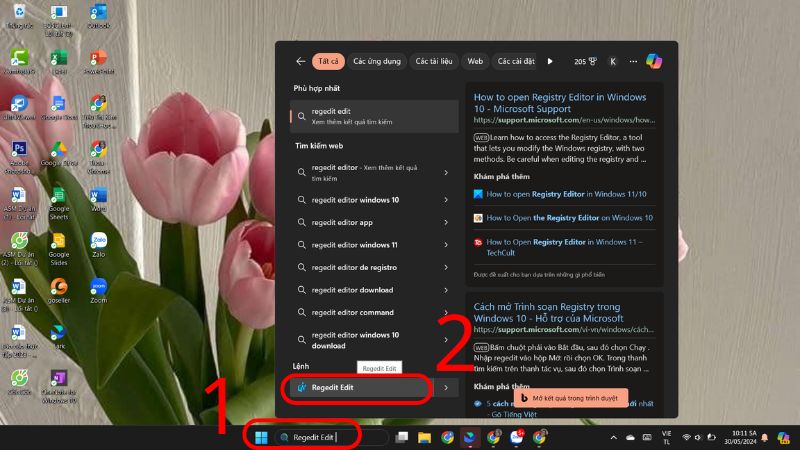Select the Photoshop desktop shortcut

pyautogui.click(x=19, y=157)
